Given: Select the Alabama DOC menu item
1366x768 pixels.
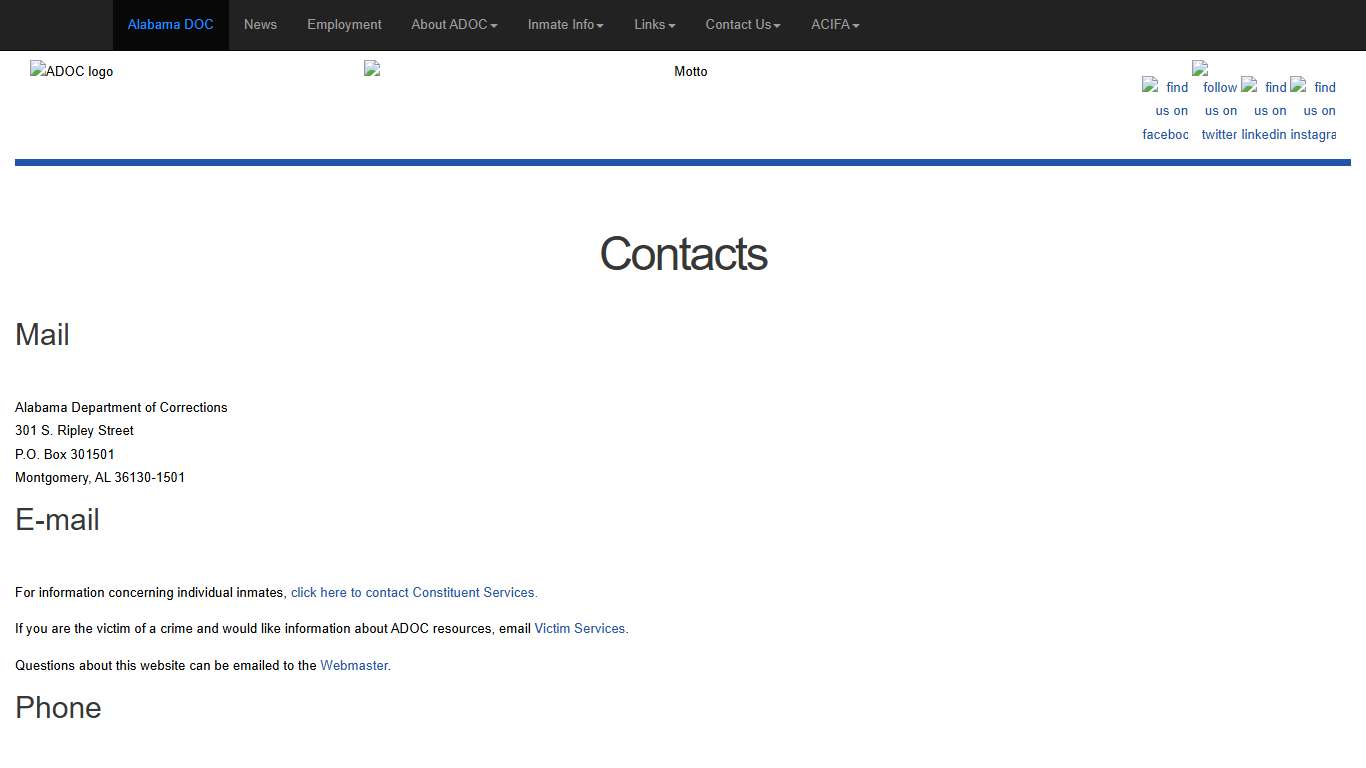Looking at the screenshot, I should (170, 25).
